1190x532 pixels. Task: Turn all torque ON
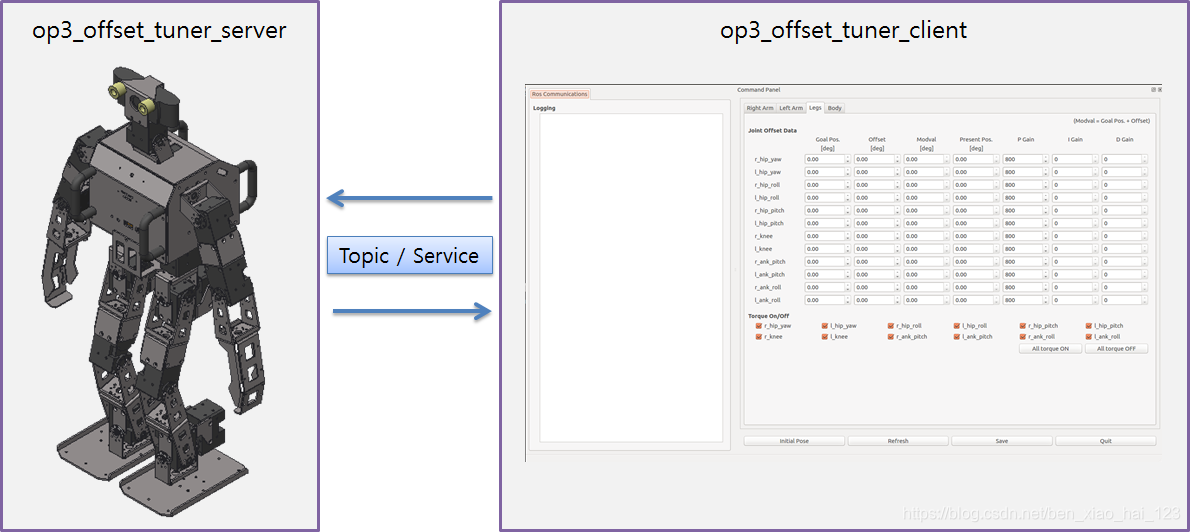(1050, 349)
